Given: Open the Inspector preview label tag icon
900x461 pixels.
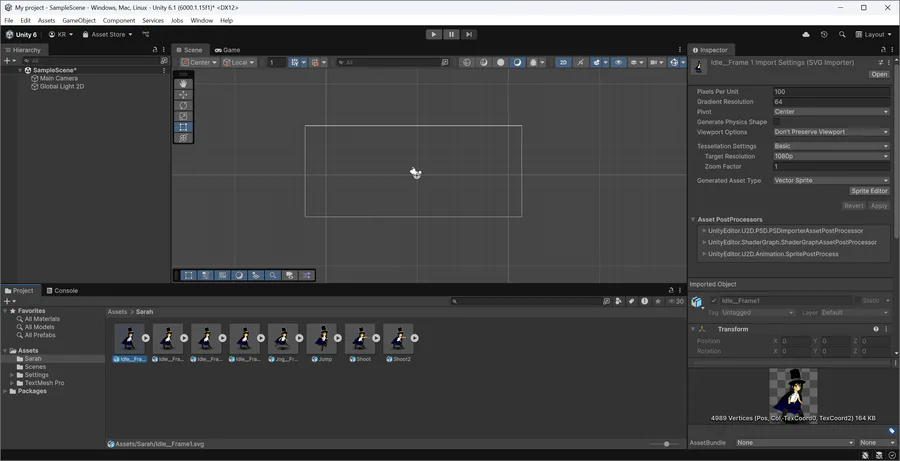Looking at the screenshot, I should tap(891, 431).
